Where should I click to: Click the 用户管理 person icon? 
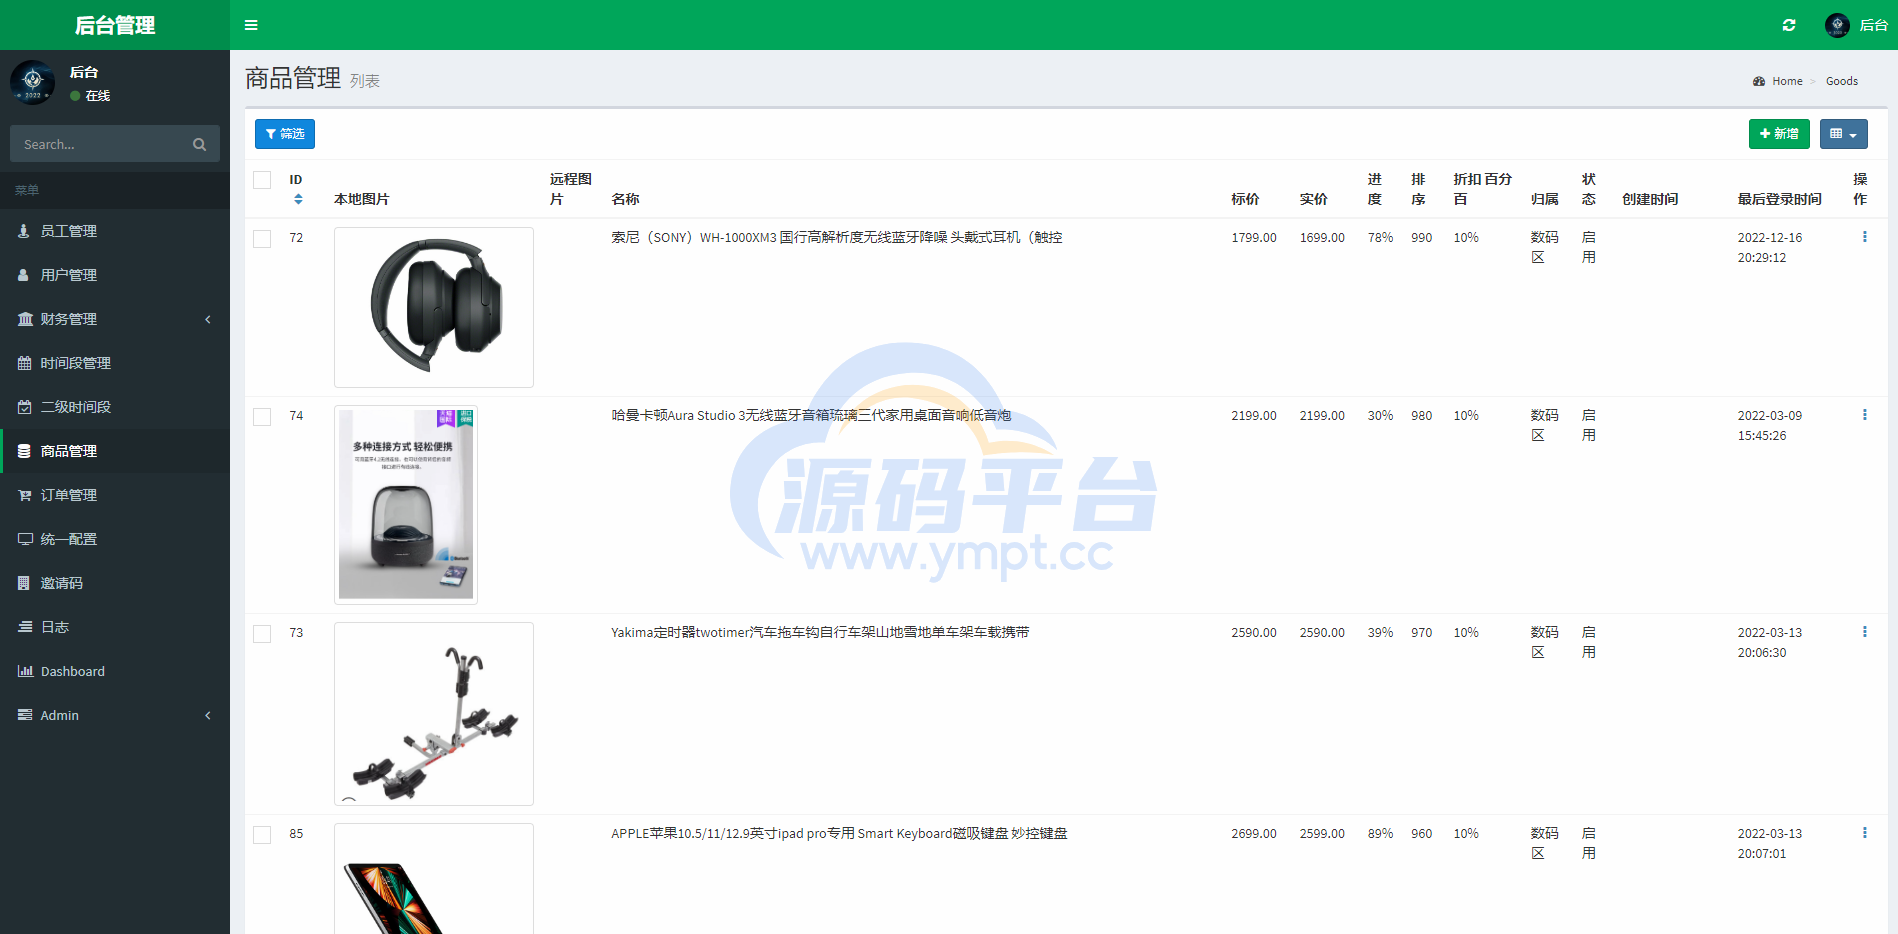click(24, 275)
